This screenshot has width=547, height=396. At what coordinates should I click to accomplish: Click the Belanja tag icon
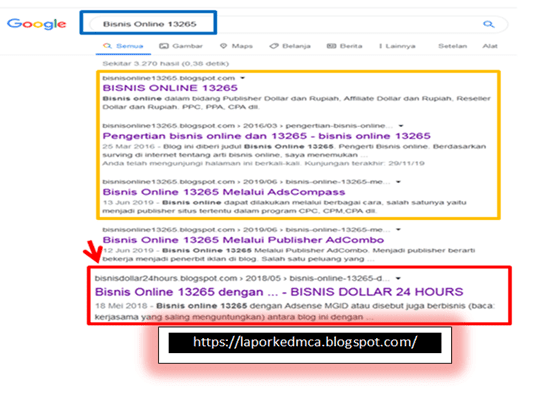tap(274, 46)
